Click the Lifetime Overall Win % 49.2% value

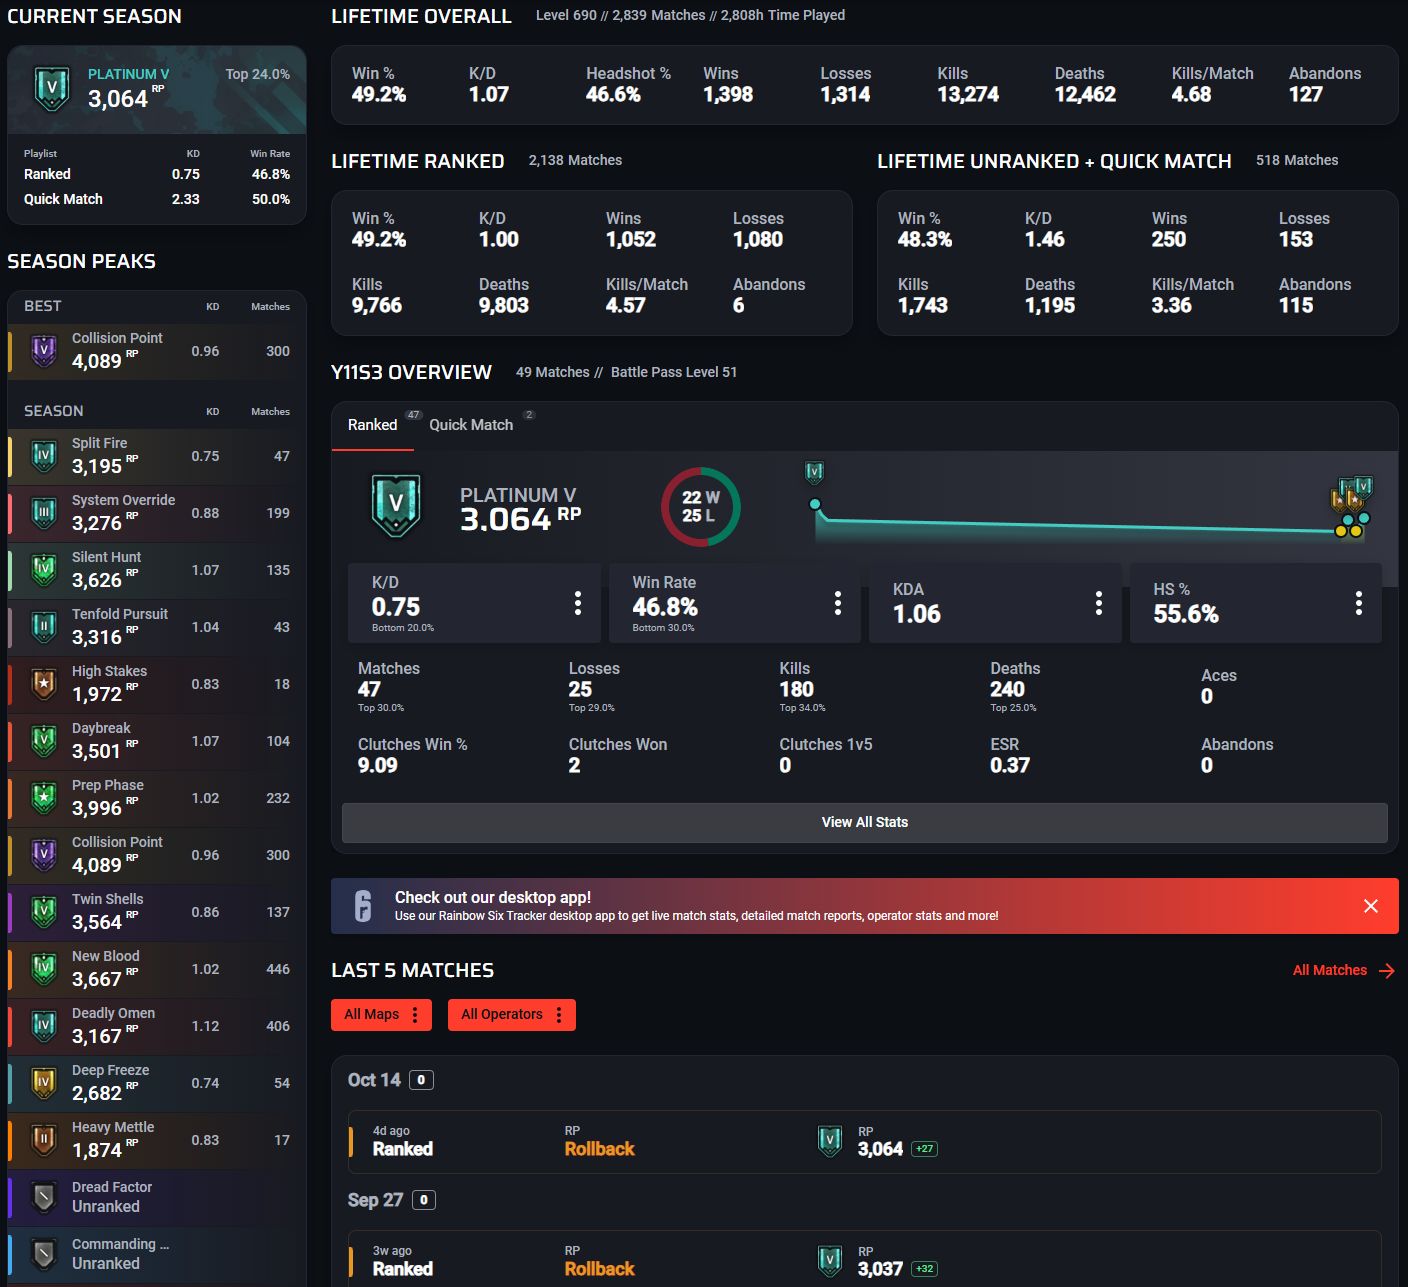pyautogui.click(x=379, y=95)
